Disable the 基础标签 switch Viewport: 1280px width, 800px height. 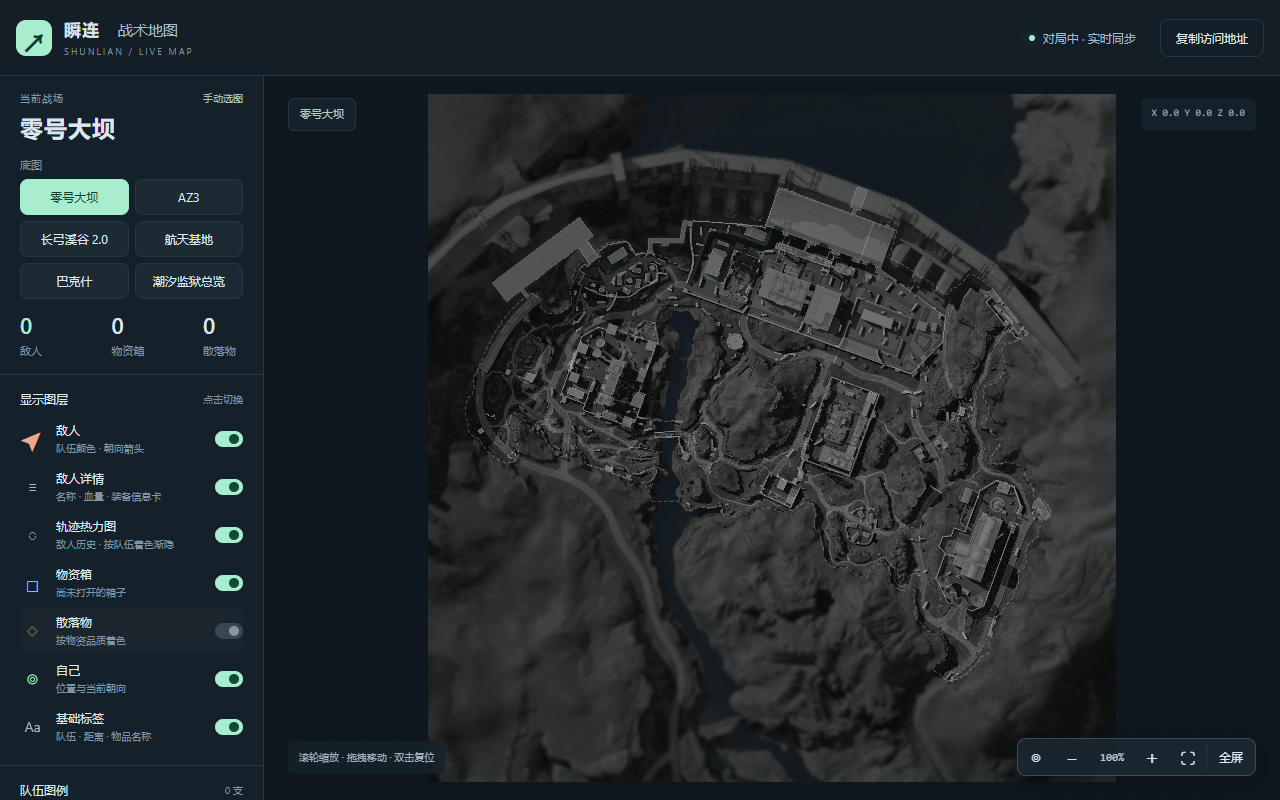[x=229, y=727]
